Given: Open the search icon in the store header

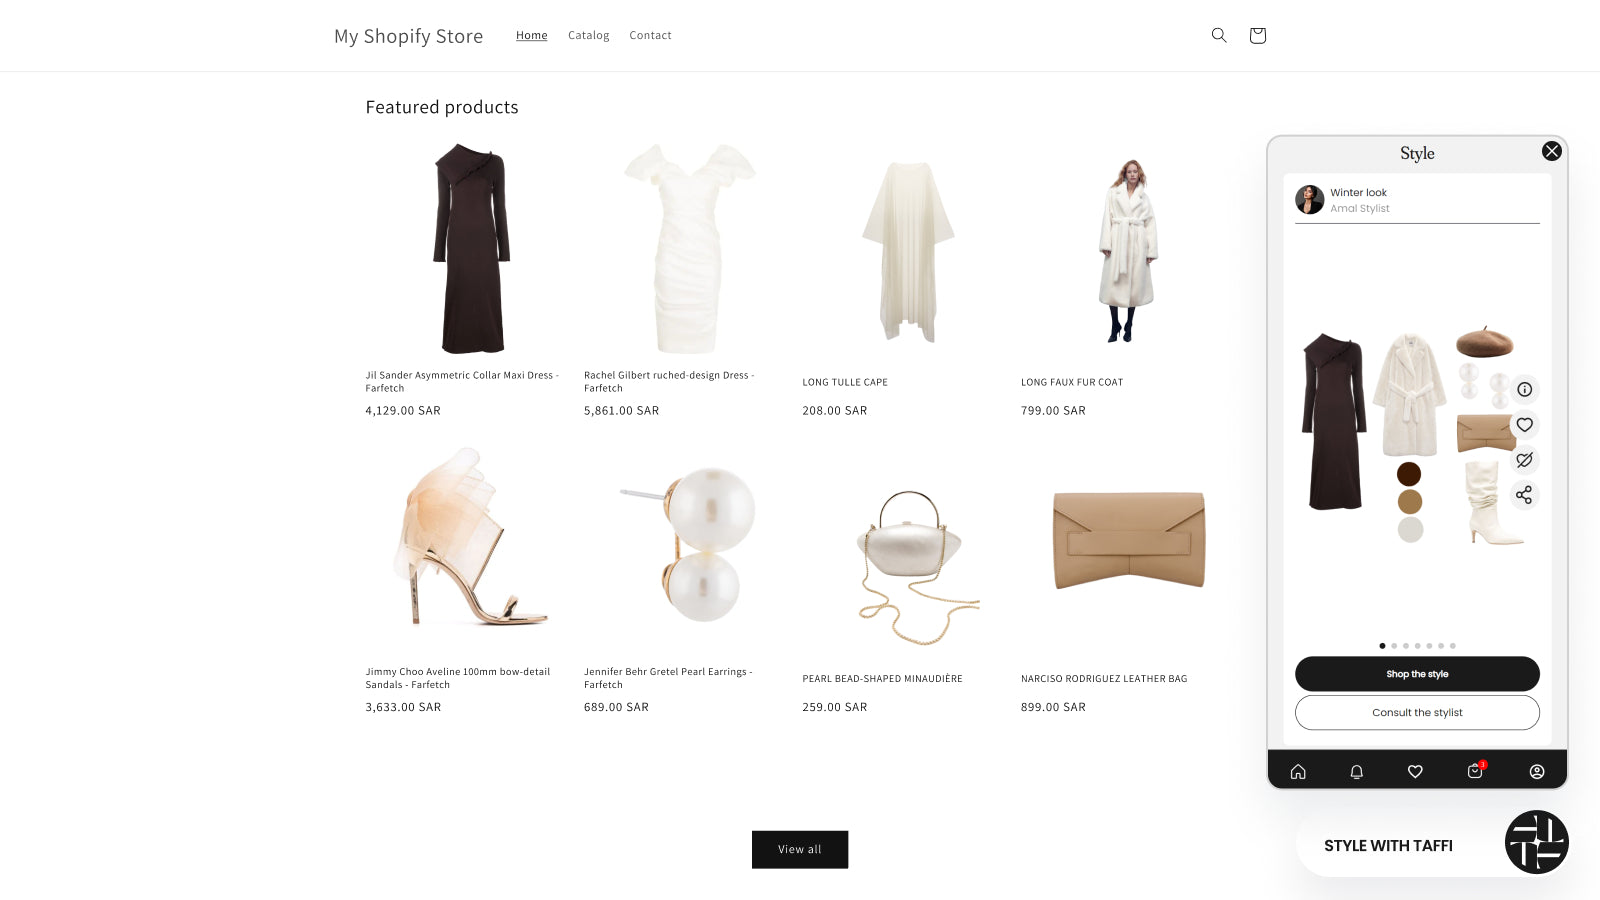Looking at the screenshot, I should pos(1218,35).
